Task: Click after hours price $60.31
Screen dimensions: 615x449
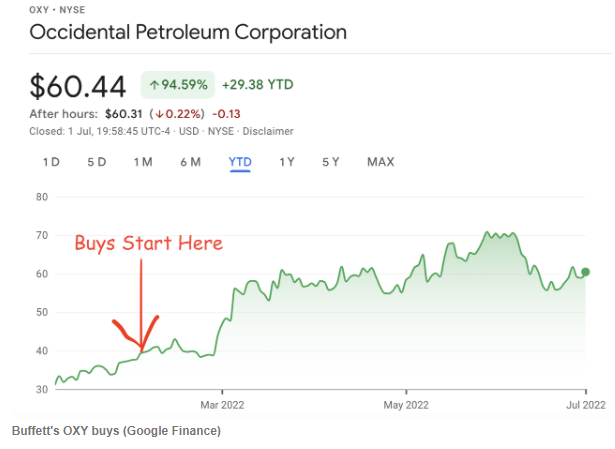Action: [124, 114]
